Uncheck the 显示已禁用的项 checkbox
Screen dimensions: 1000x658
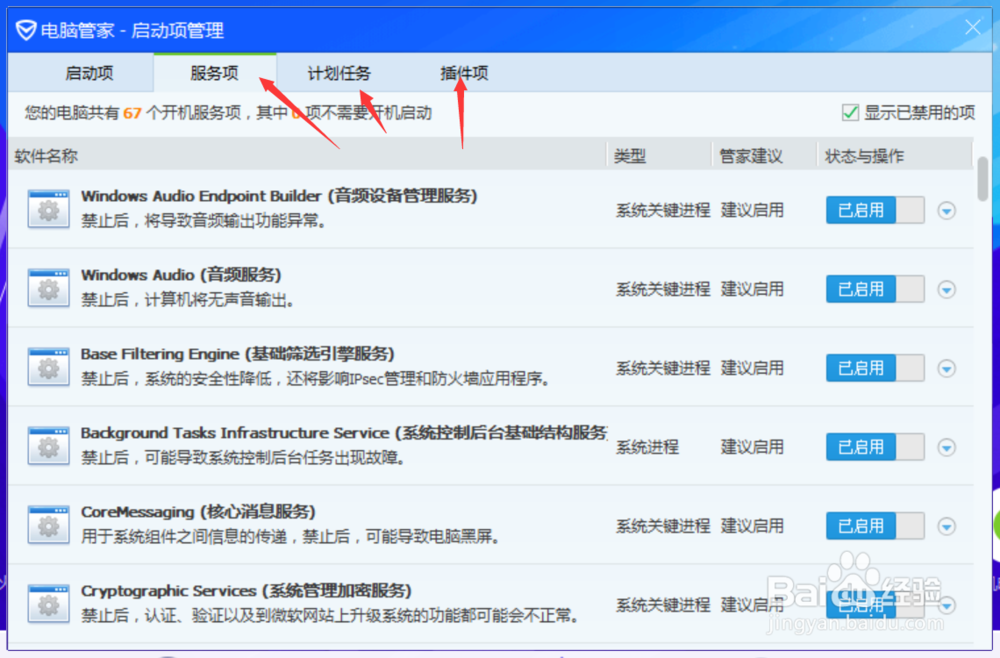tap(849, 113)
